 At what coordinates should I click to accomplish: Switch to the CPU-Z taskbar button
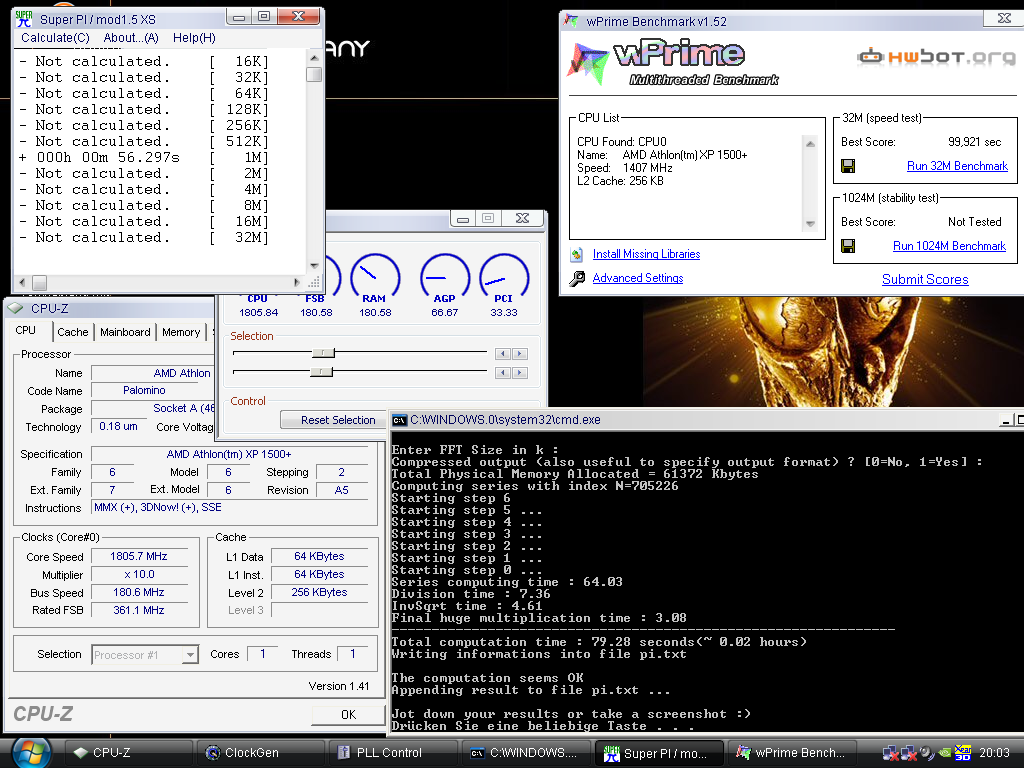click(x=129, y=753)
